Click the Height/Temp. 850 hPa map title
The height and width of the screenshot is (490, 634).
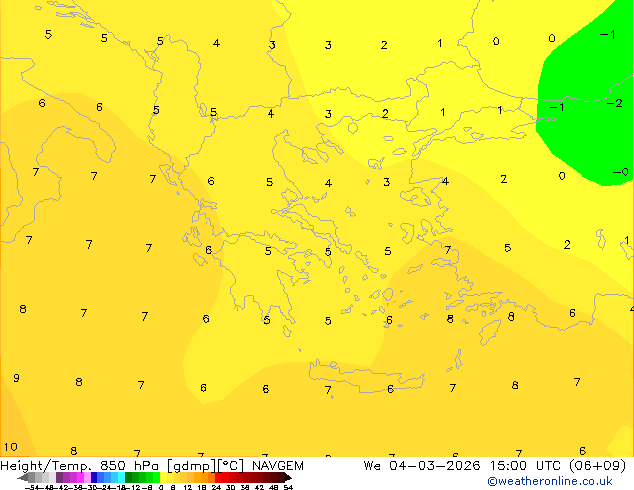tap(80, 466)
